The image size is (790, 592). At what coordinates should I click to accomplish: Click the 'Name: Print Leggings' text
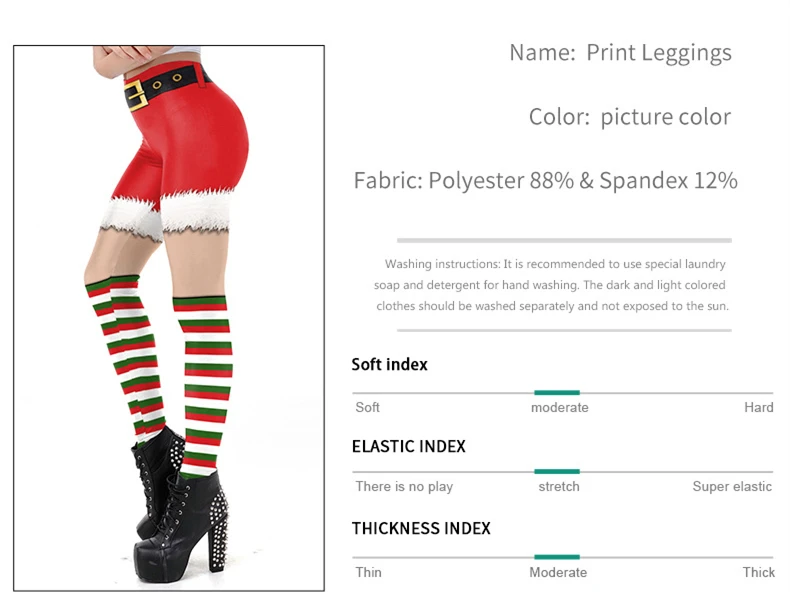tap(620, 53)
